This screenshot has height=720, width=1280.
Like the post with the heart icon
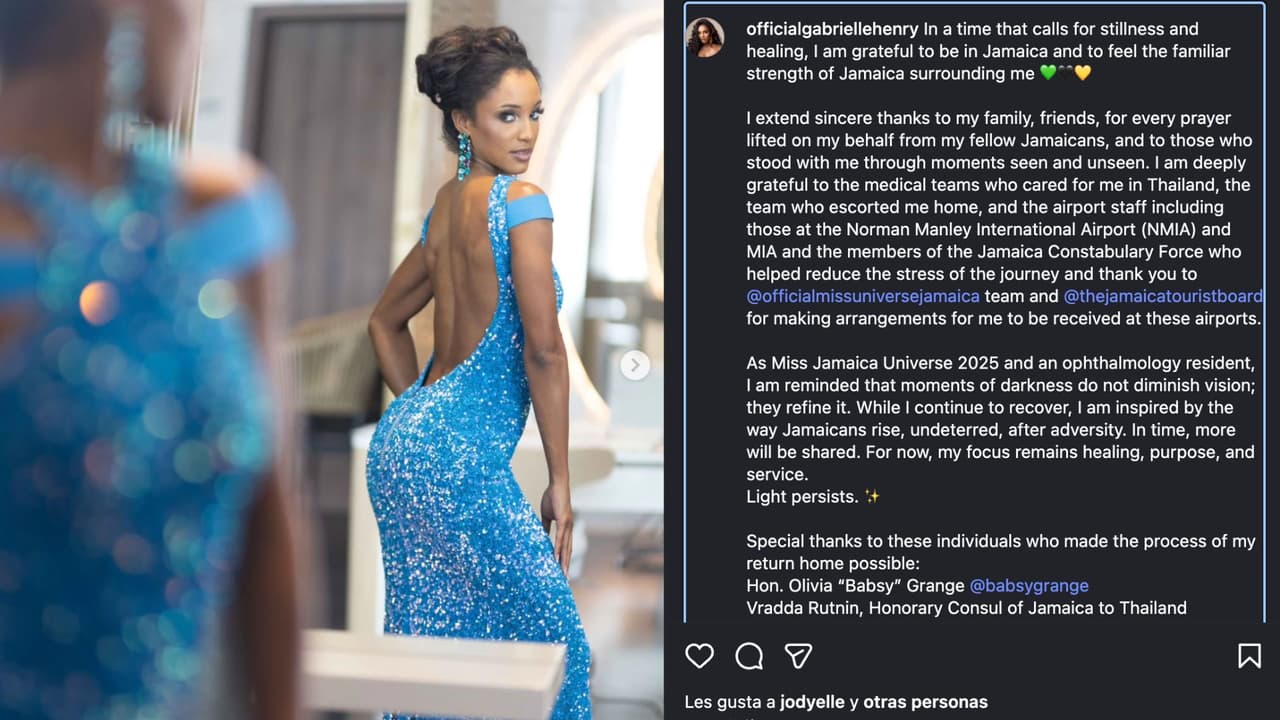[699, 656]
